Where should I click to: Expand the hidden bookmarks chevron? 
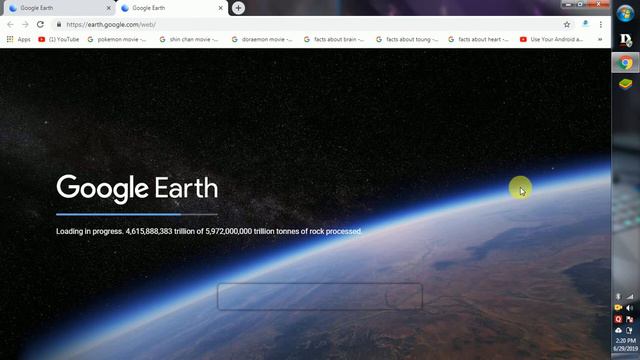(600, 39)
